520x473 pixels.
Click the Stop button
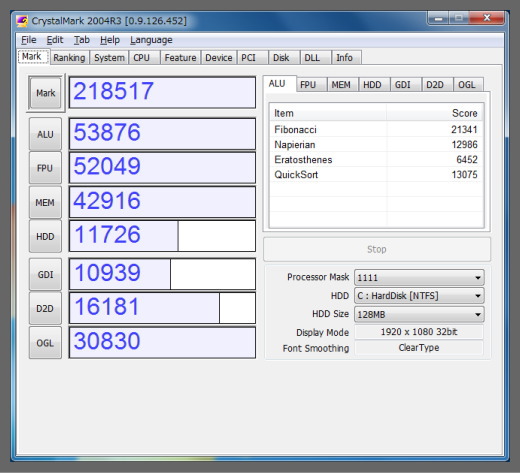coord(377,249)
